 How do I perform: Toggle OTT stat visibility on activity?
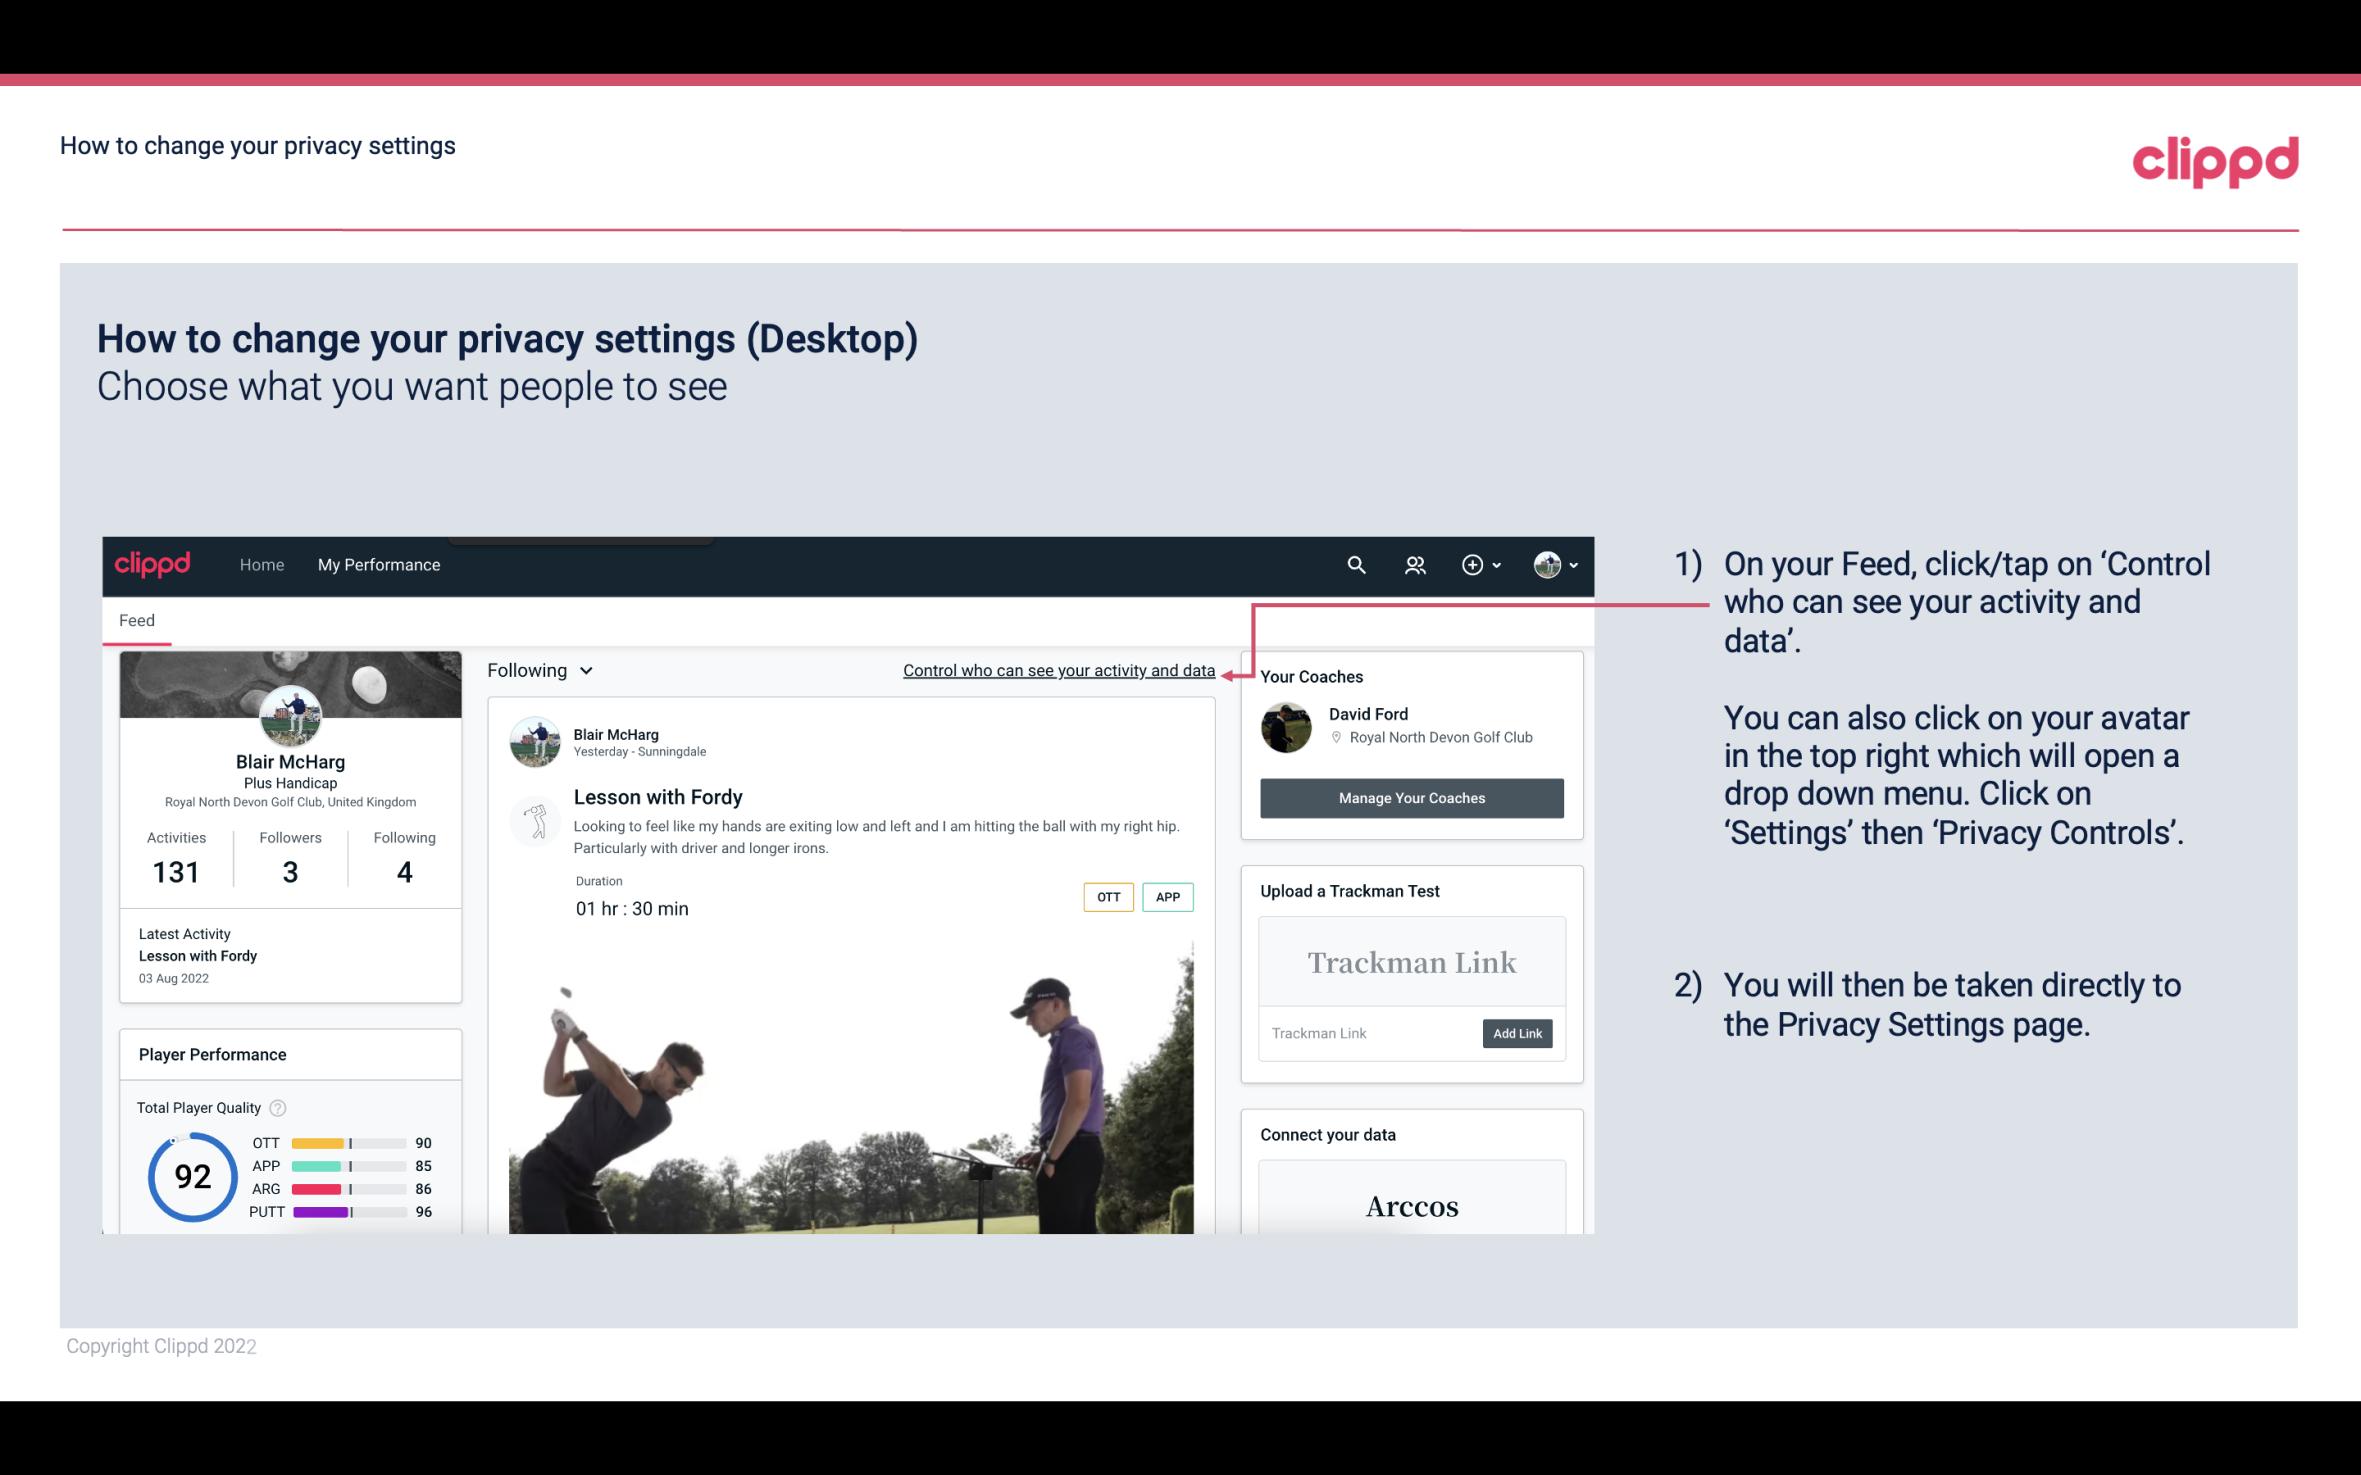1107,897
